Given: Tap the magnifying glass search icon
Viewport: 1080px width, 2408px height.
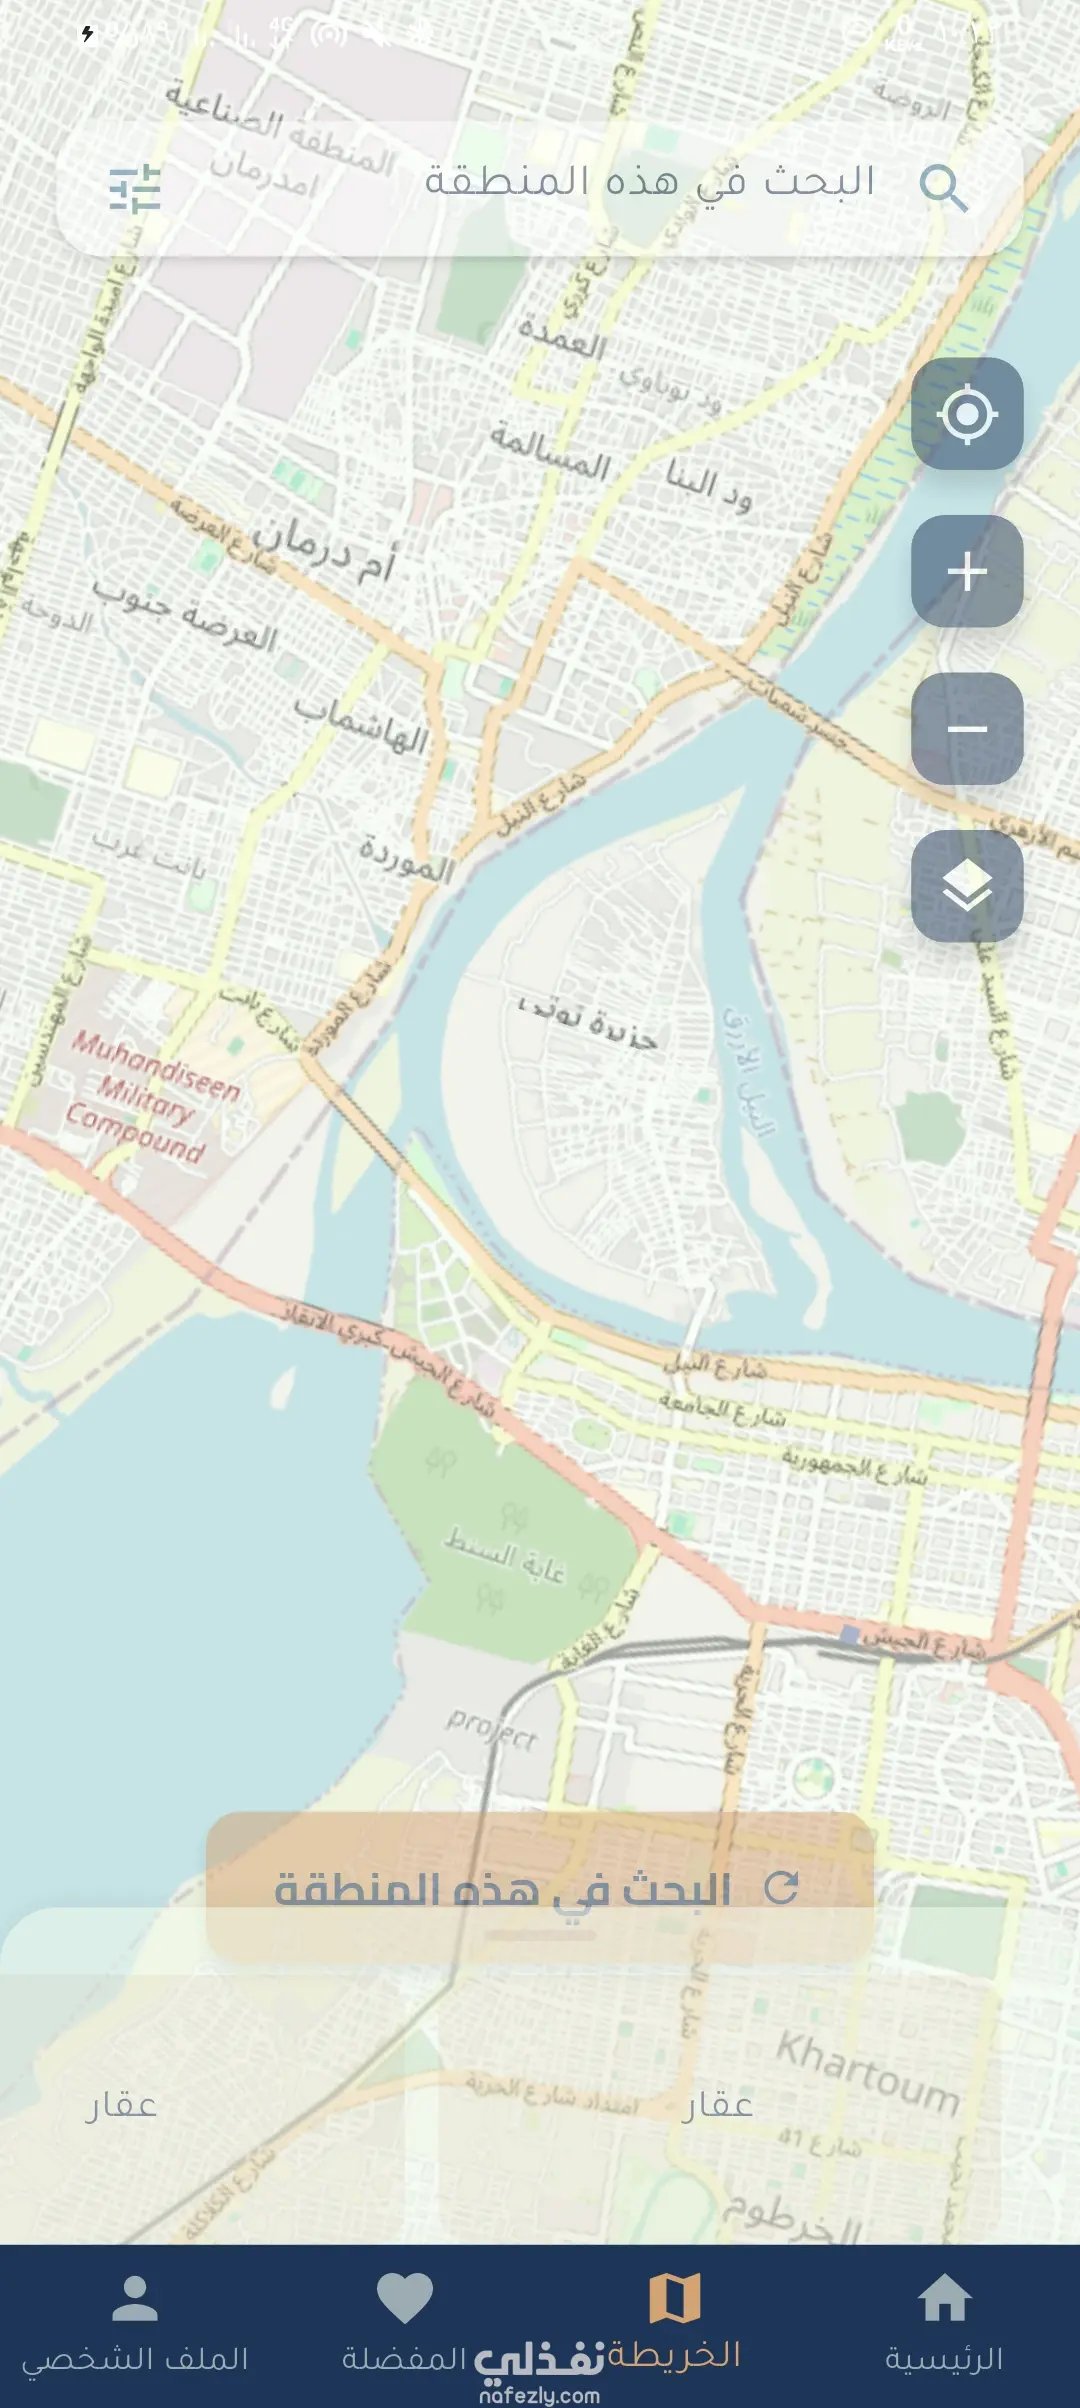Looking at the screenshot, I should coord(943,188).
